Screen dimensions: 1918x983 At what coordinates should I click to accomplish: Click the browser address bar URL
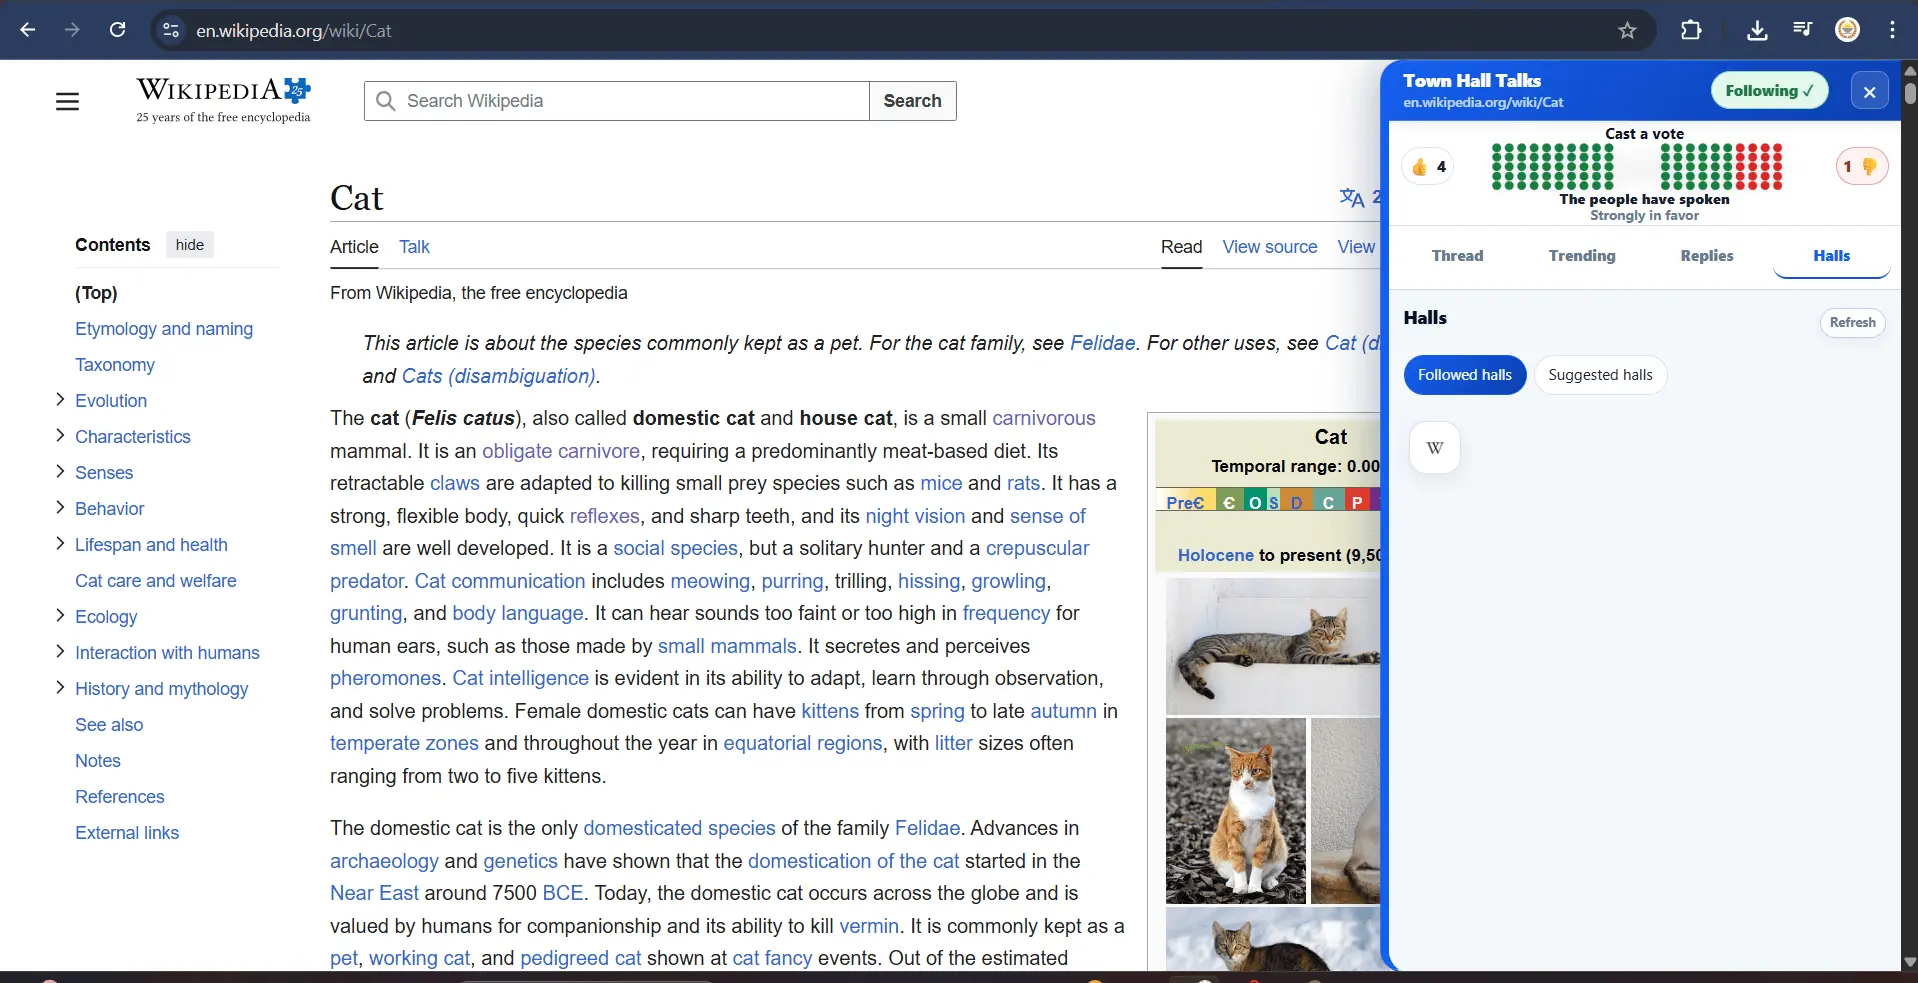point(294,31)
